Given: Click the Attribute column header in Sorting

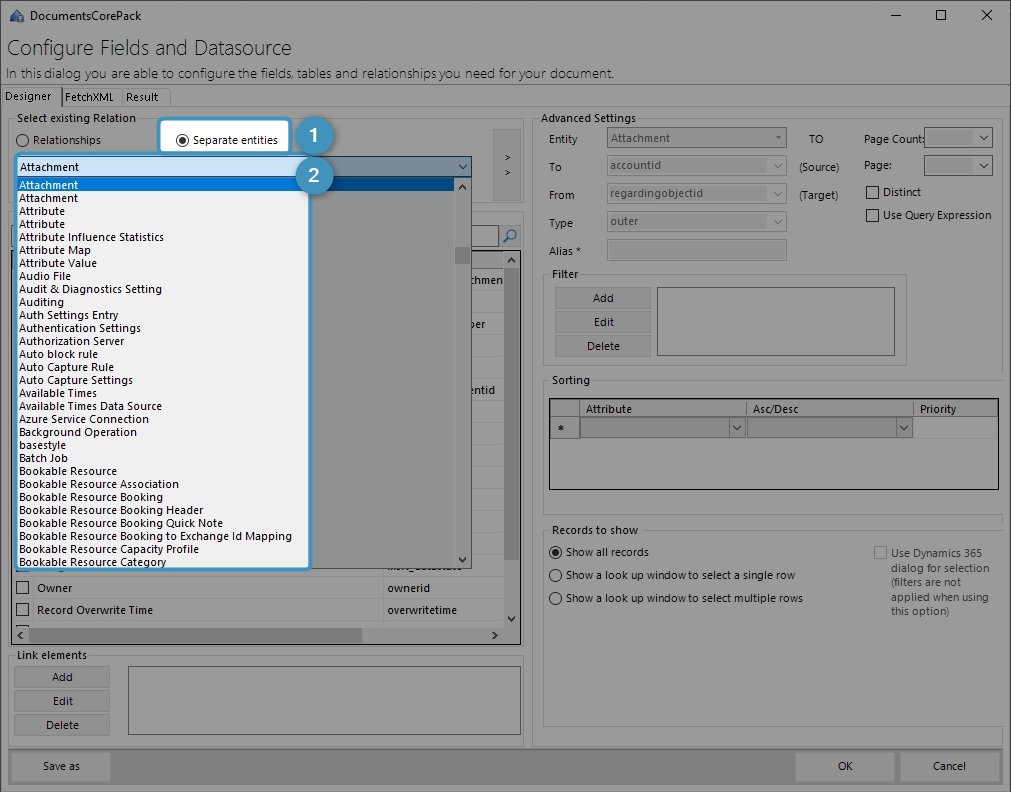Looking at the screenshot, I should tap(663, 409).
